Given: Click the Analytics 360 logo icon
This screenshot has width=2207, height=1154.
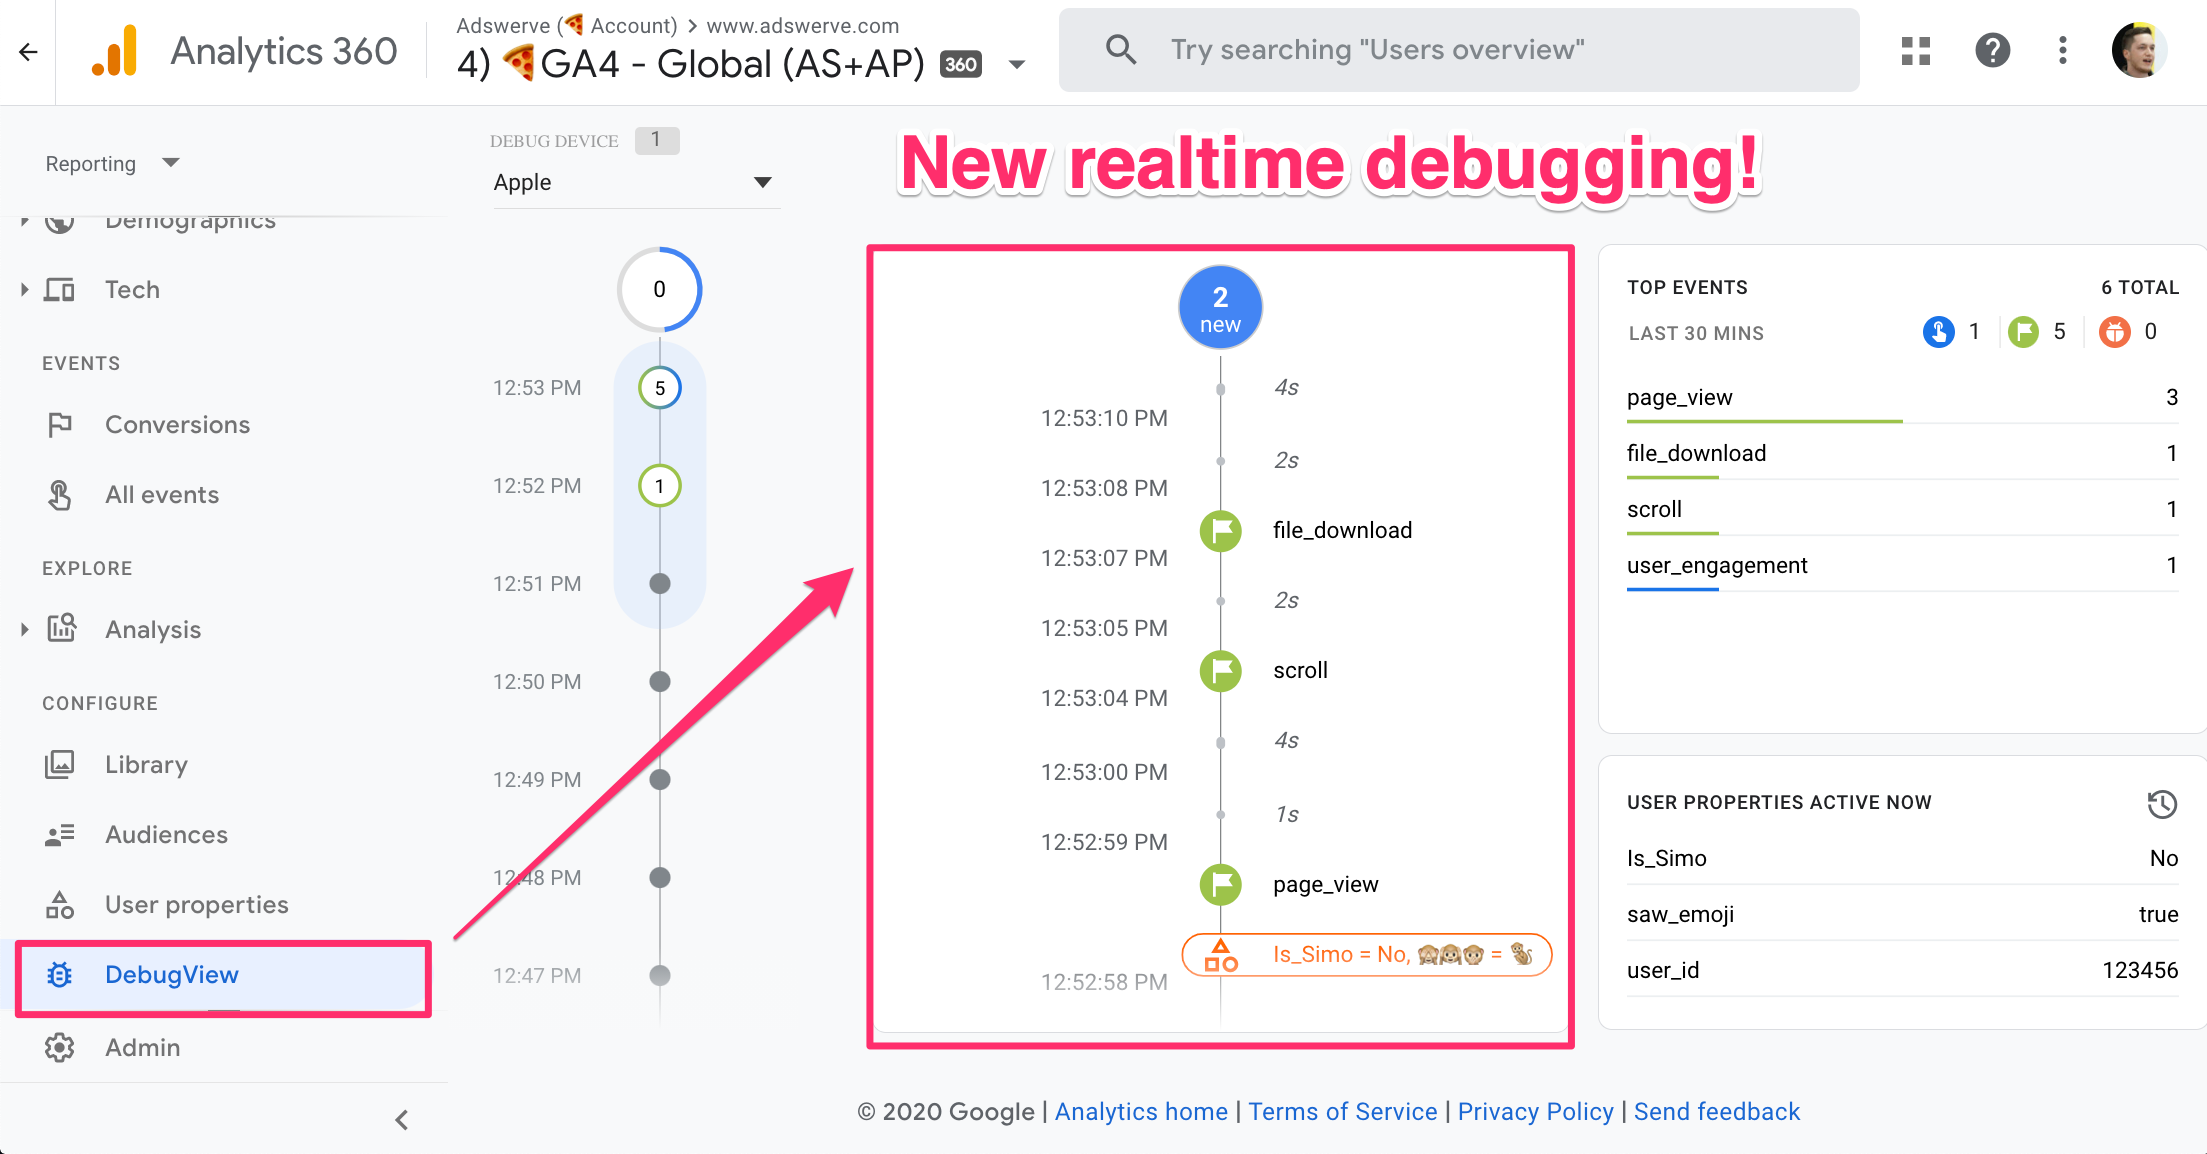Looking at the screenshot, I should point(115,51).
